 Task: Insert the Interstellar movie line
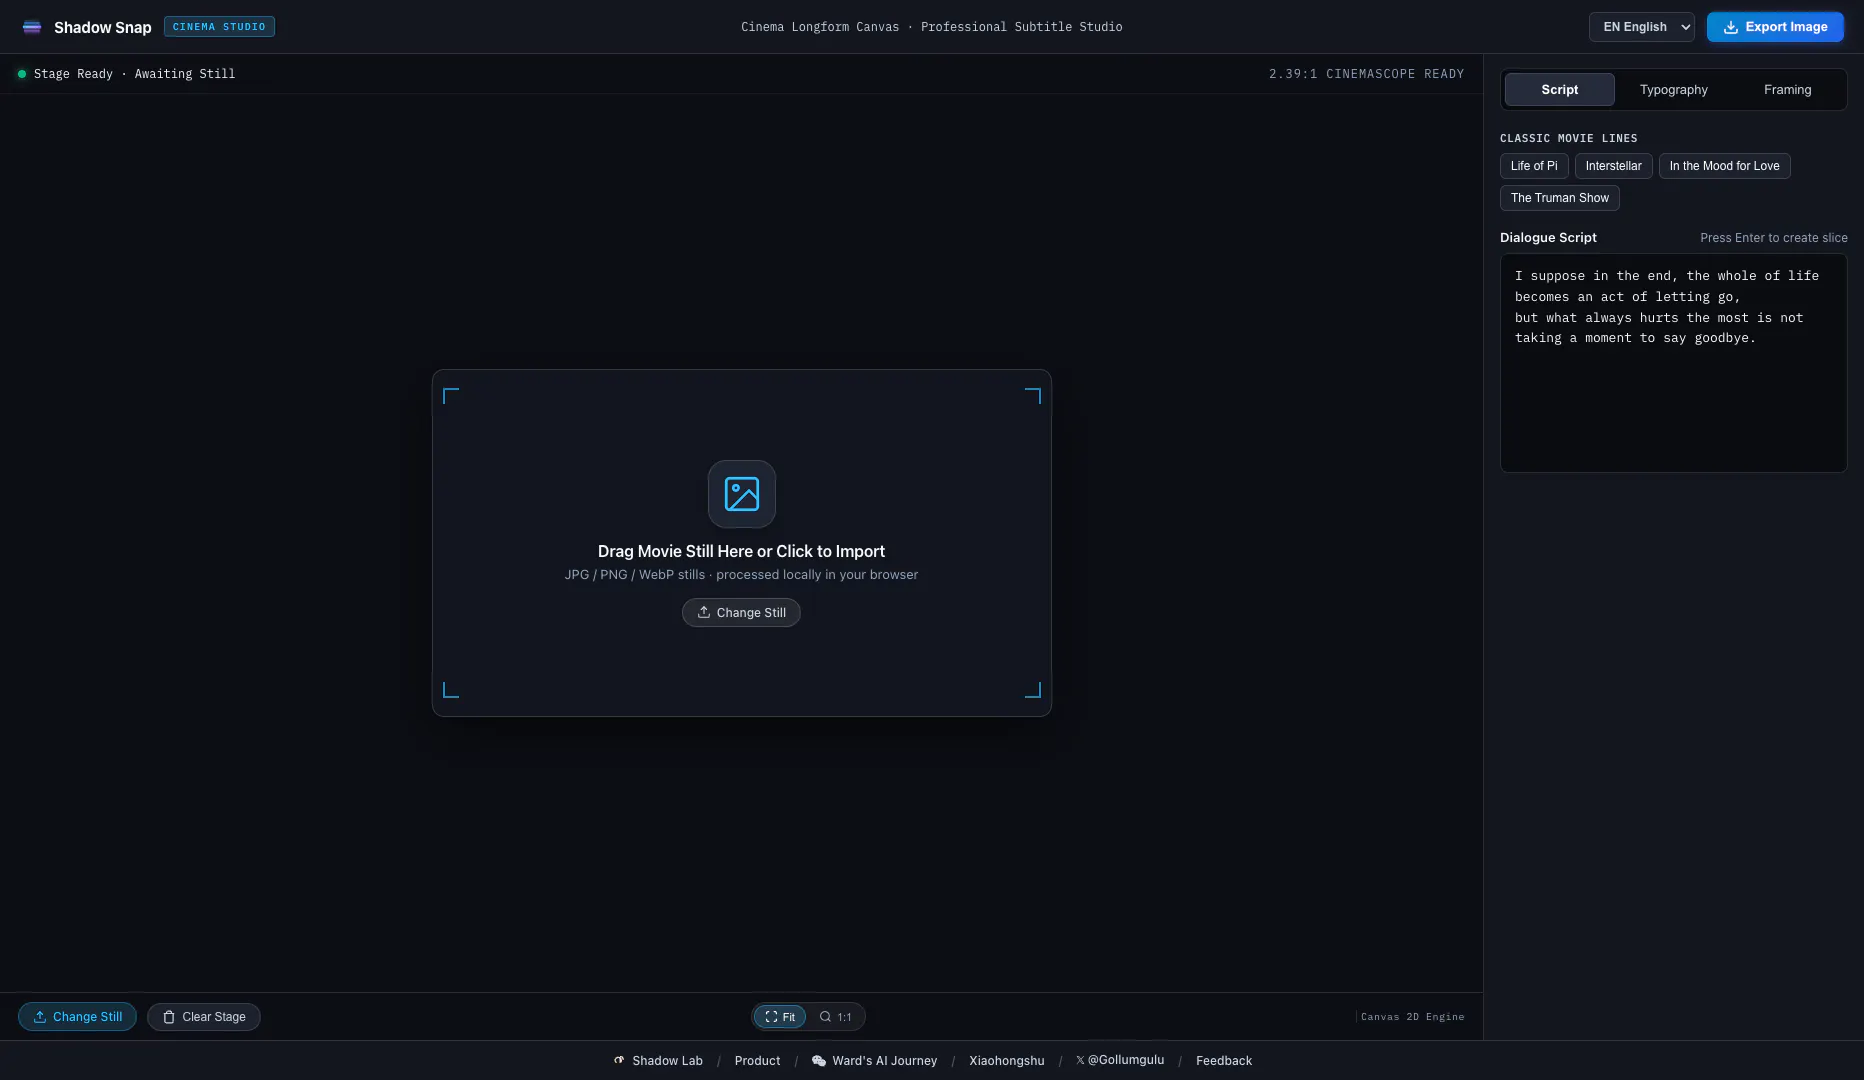[x=1613, y=166]
